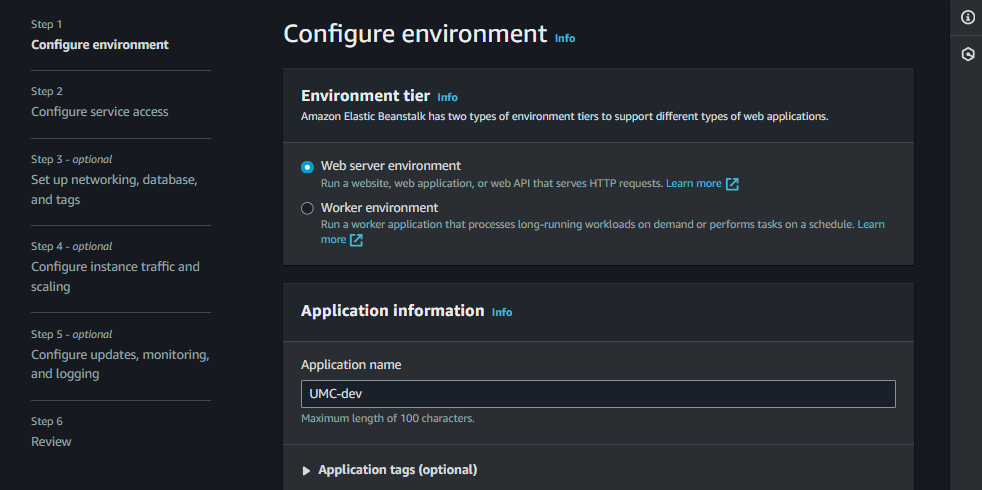Select Step 1 Configure environment
The width and height of the screenshot is (982, 490).
click(100, 44)
